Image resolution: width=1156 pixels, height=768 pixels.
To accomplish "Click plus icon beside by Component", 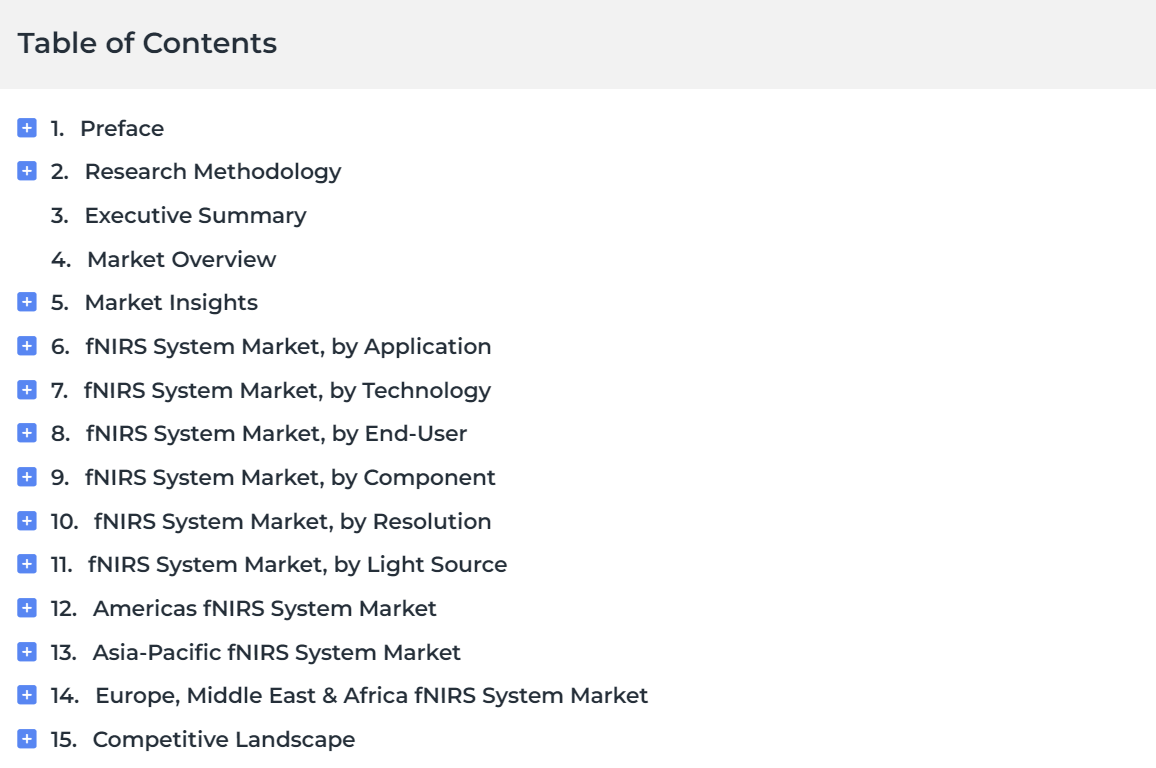I will (x=27, y=477).
